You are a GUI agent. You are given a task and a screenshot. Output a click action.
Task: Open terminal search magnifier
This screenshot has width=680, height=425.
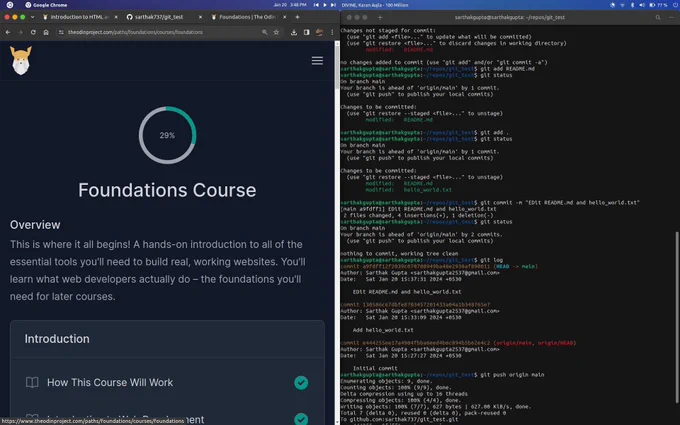658,17
